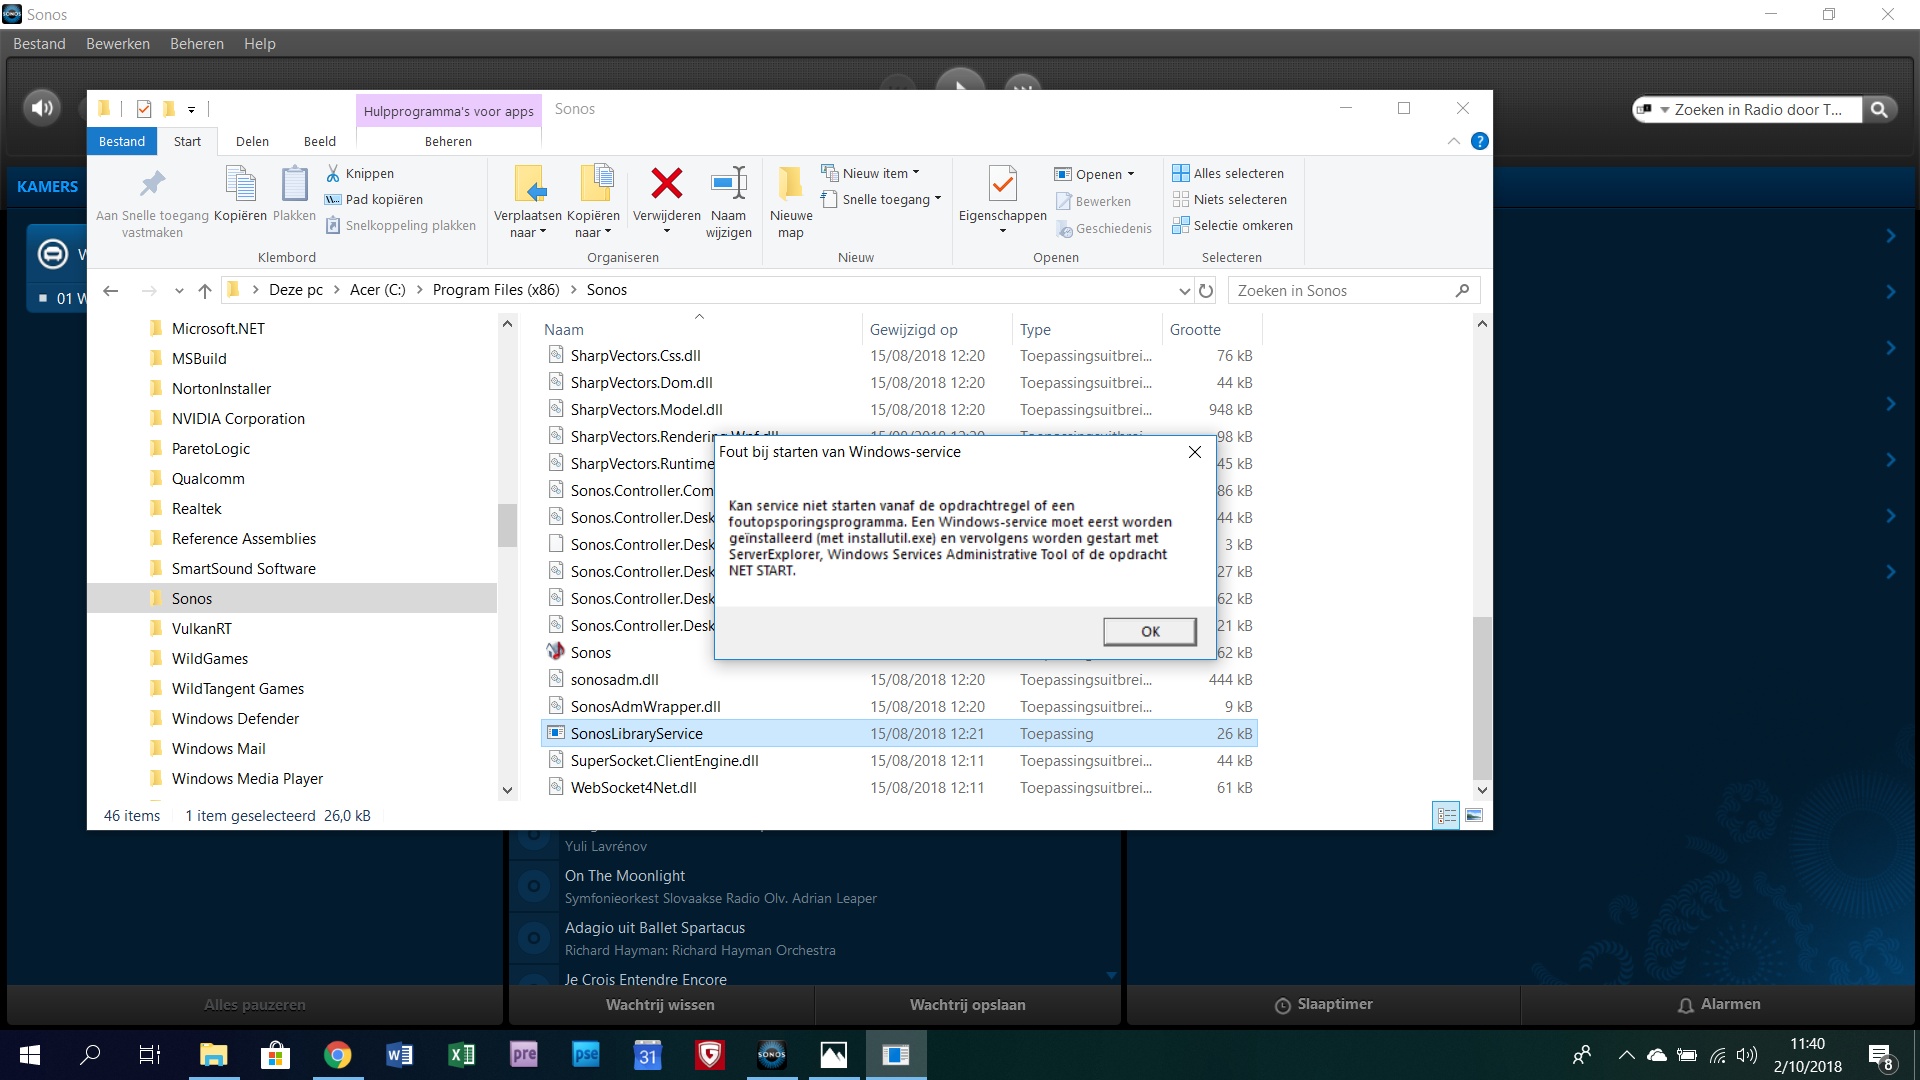The height and width of the screenshot is (1080, 1920).
Task: Click the red Verwijderen delete icon
Action: [x=666, y=184]
